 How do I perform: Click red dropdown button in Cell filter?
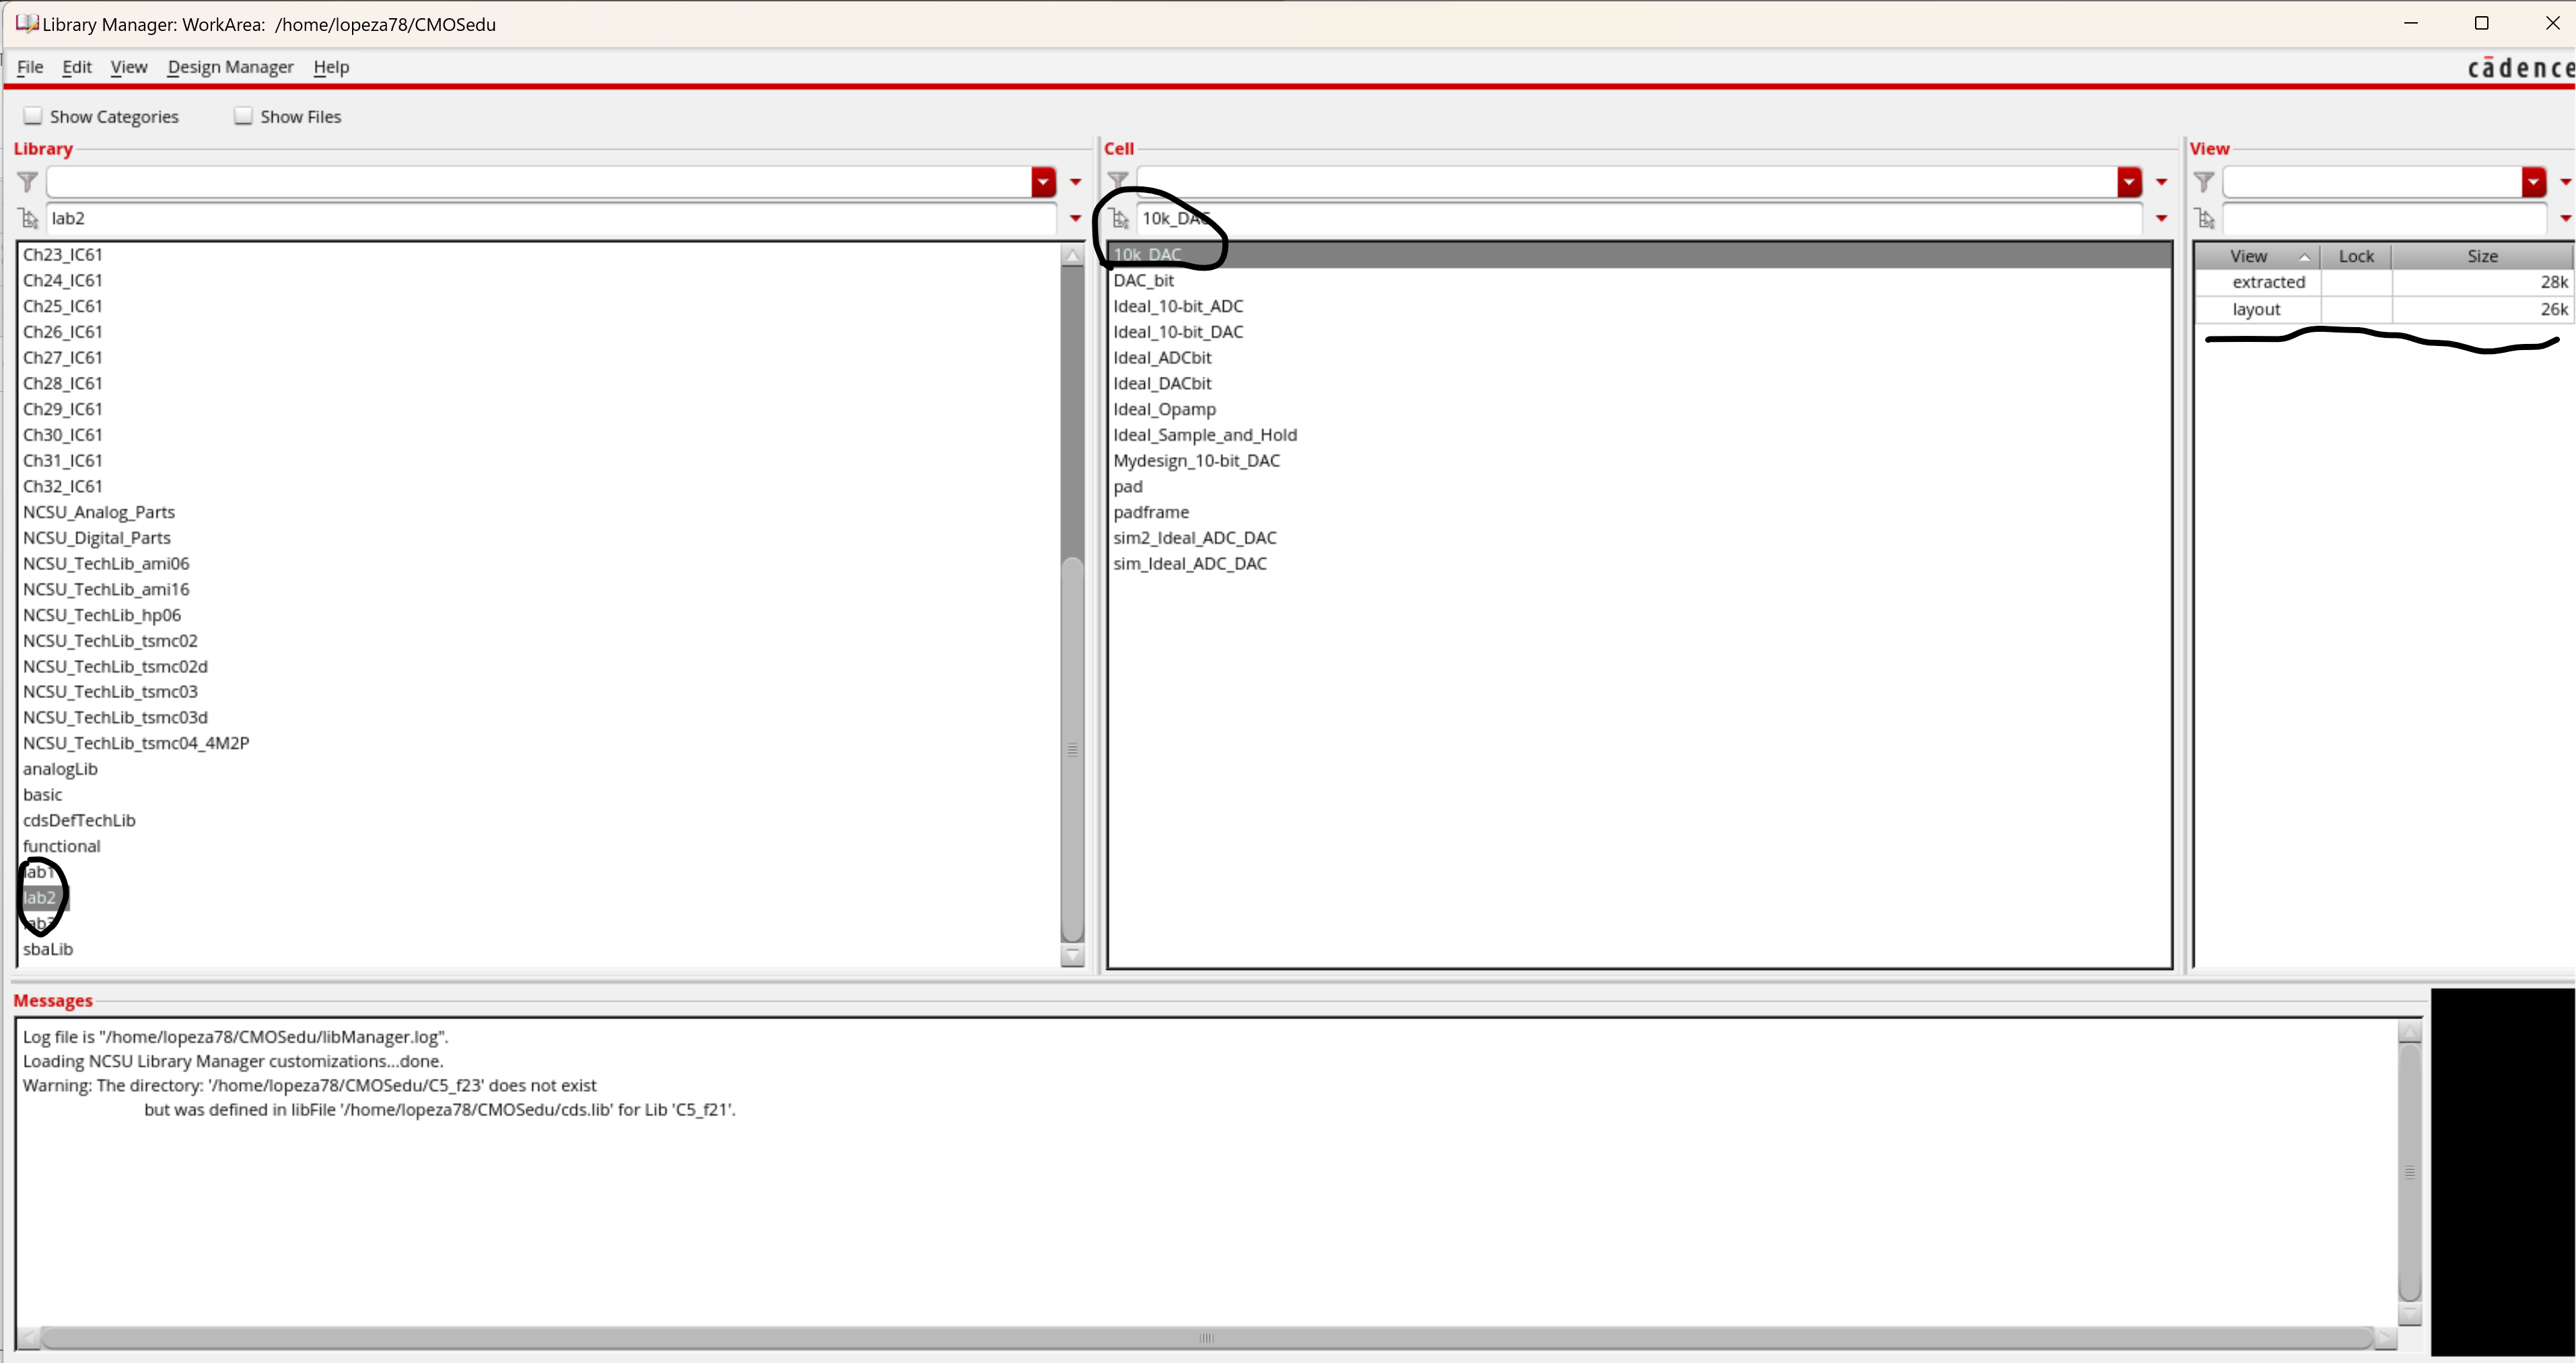[2129, 182]
